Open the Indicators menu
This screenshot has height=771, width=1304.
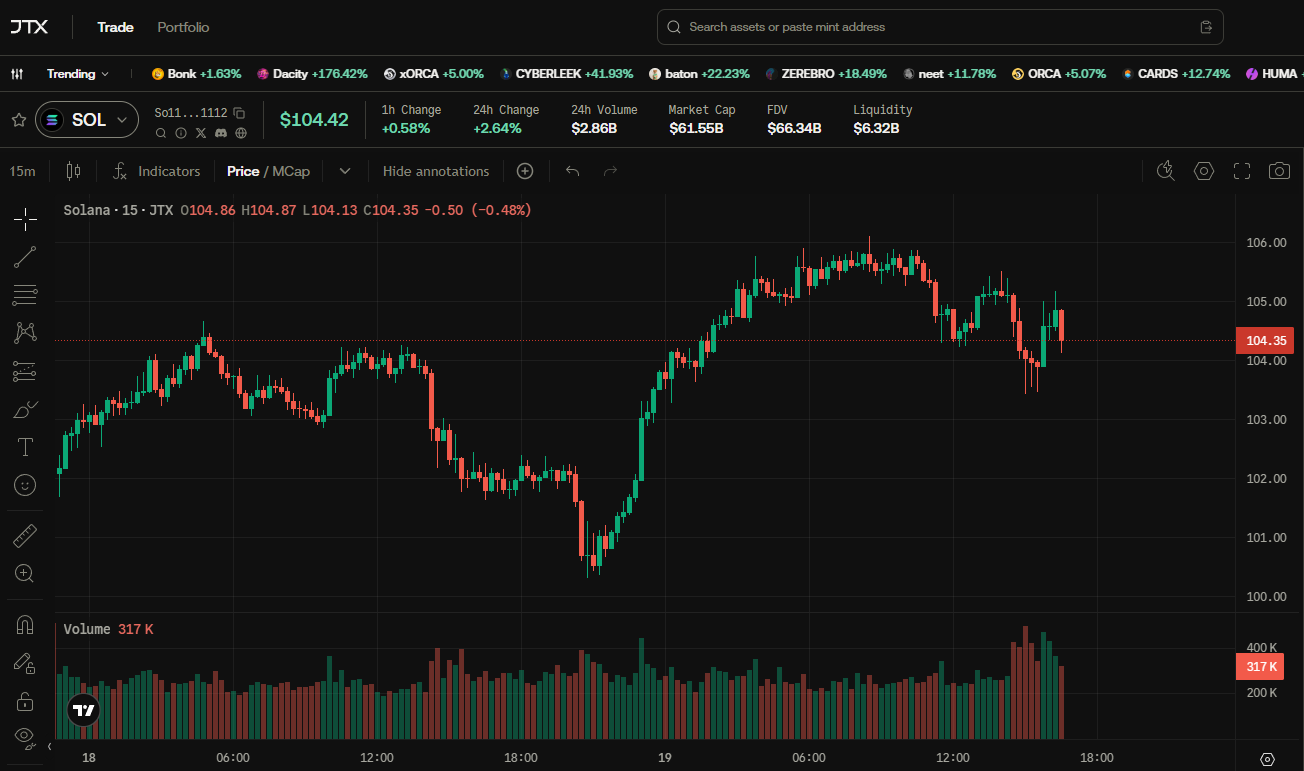click(x=157, y=171)
